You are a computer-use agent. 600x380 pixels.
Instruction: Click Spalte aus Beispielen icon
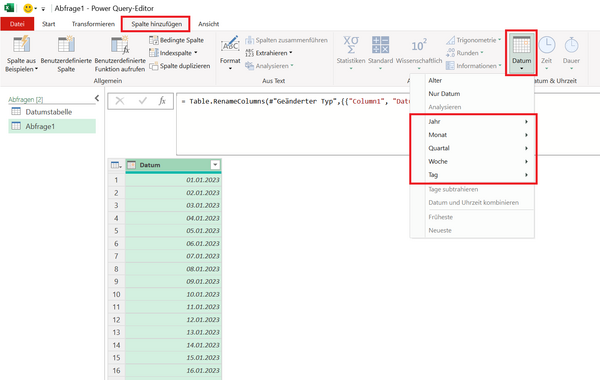pos(21,44)
